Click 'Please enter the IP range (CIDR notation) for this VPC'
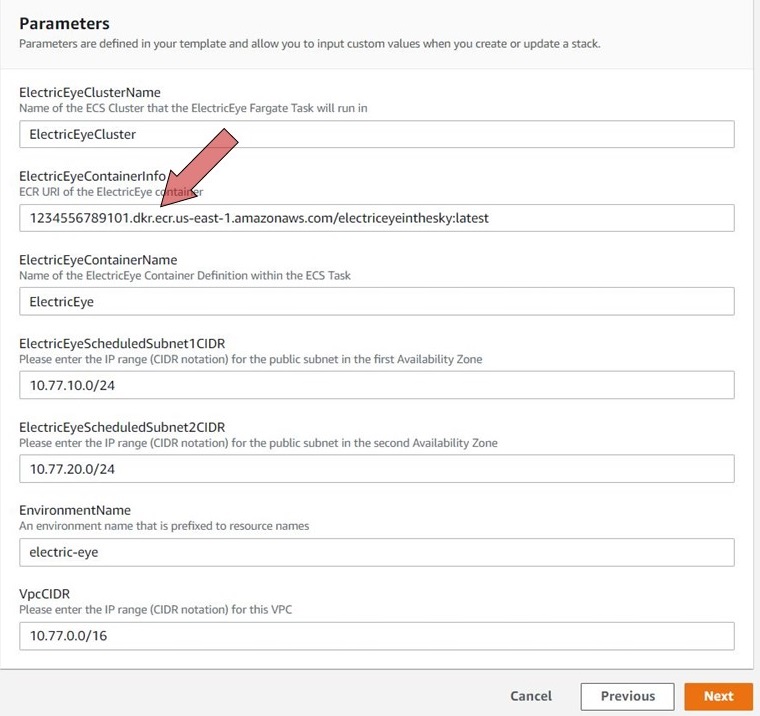The height and width of the screenshot is (716, 760). (x=156, y=609)
